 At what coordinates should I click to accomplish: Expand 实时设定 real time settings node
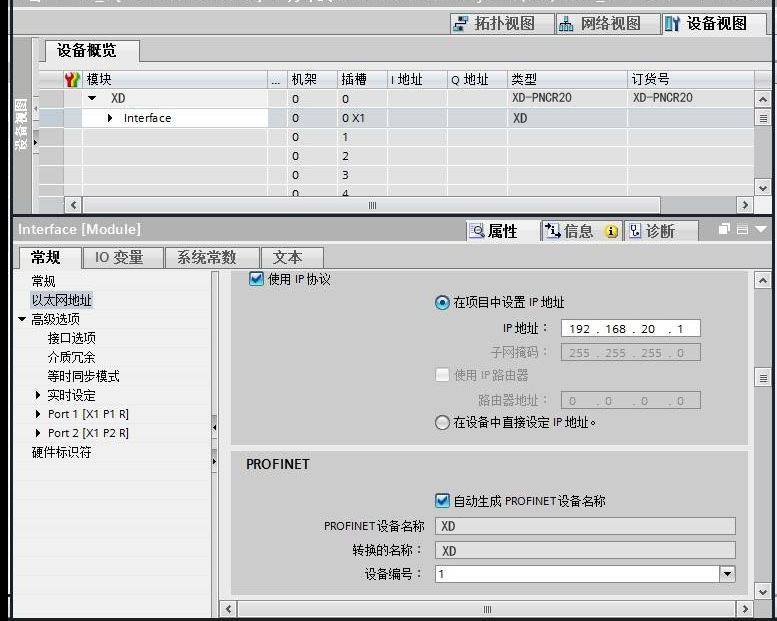[x=38, y=395]
